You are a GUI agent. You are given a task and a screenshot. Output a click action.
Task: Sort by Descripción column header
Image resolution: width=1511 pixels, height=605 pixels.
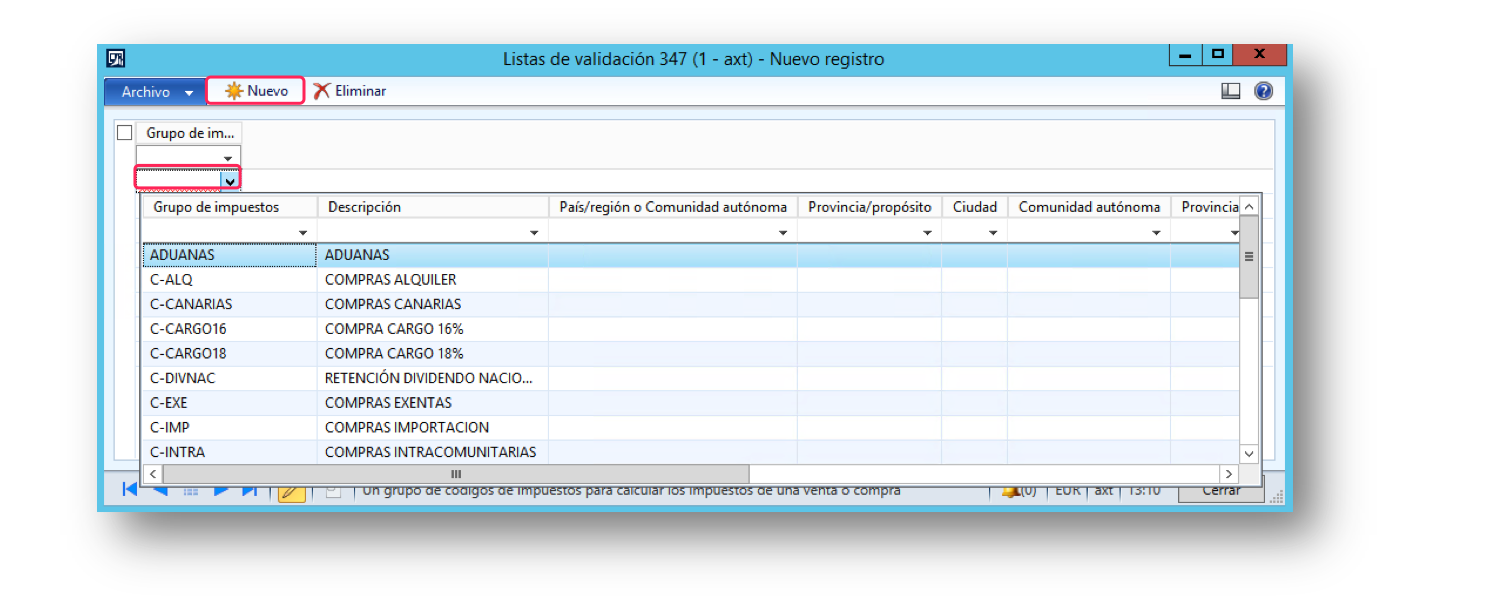(x=433, y=207)
